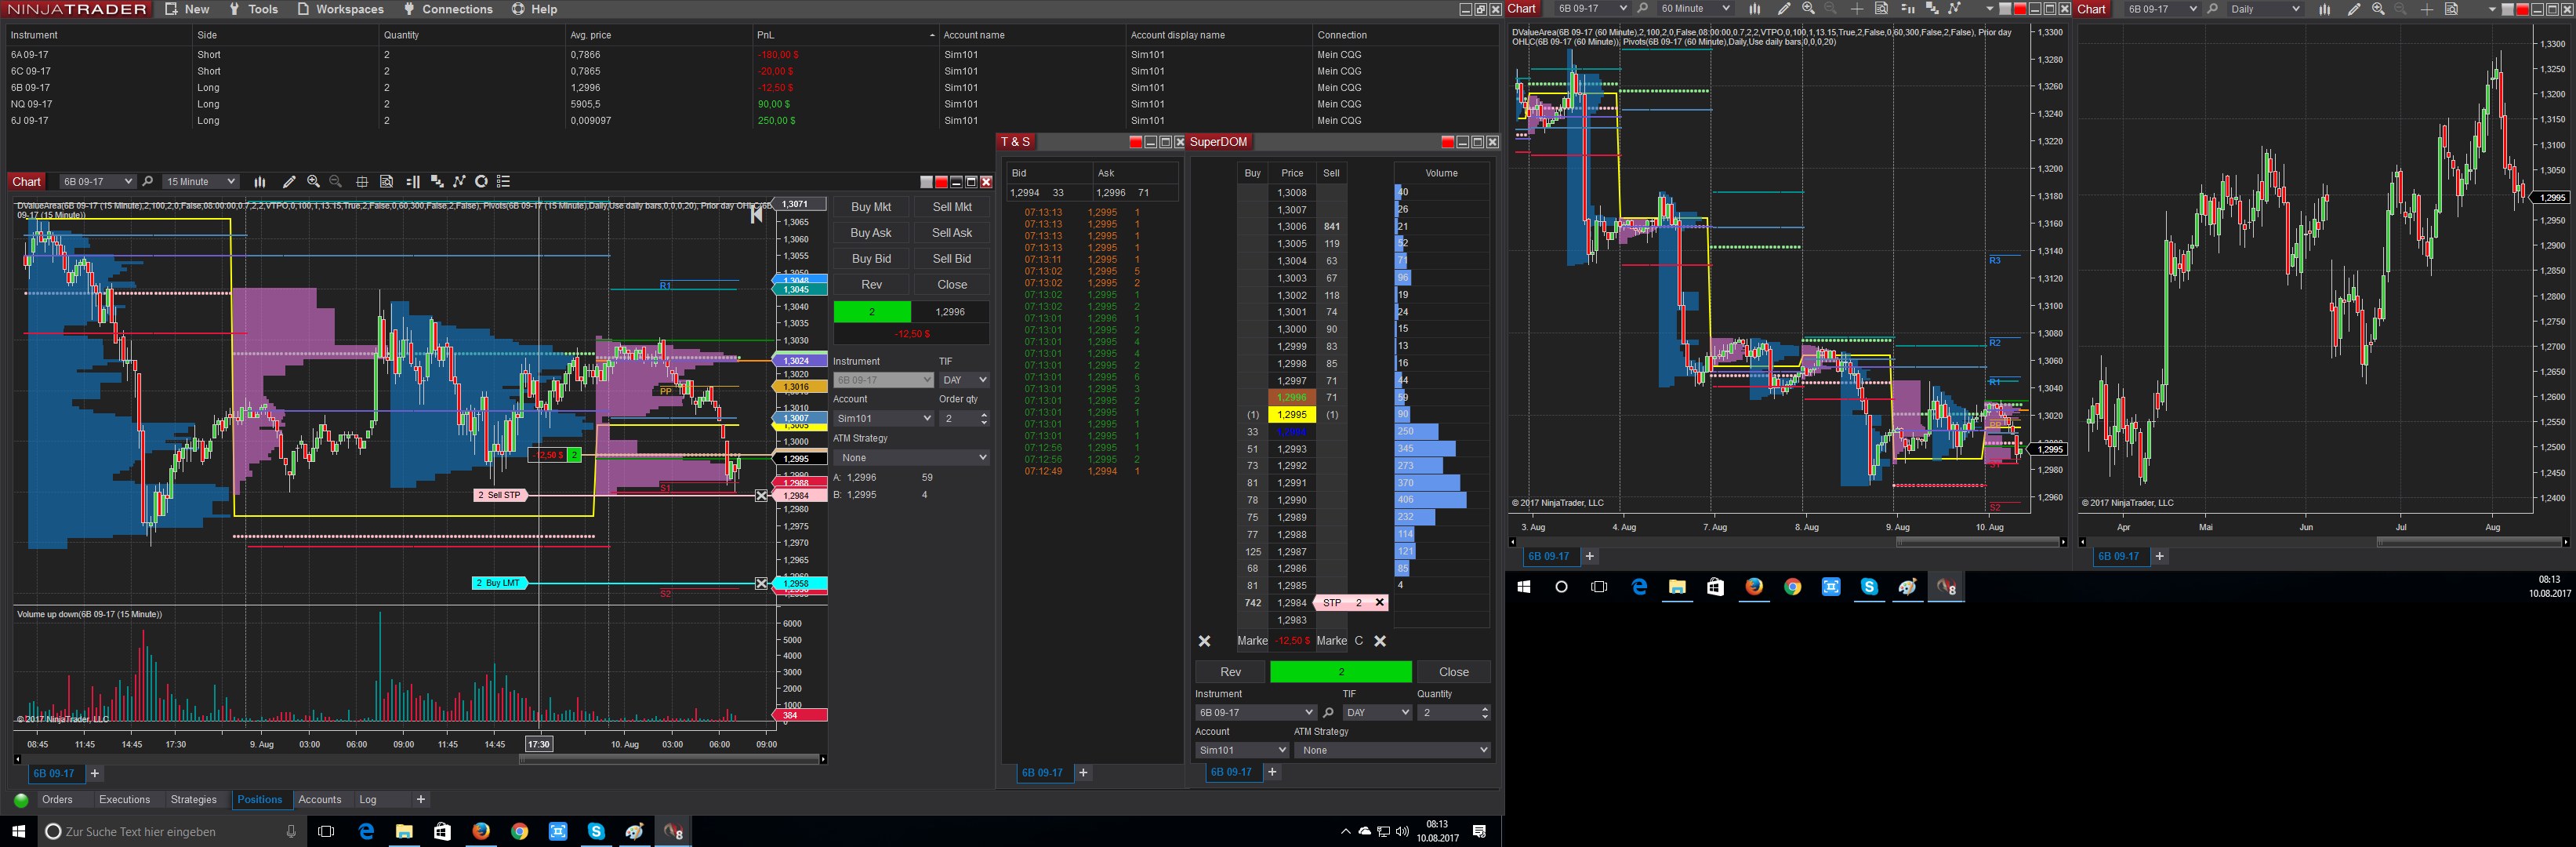
Task: Open the Workspaces menu
Action: click(x=340, y=9)
